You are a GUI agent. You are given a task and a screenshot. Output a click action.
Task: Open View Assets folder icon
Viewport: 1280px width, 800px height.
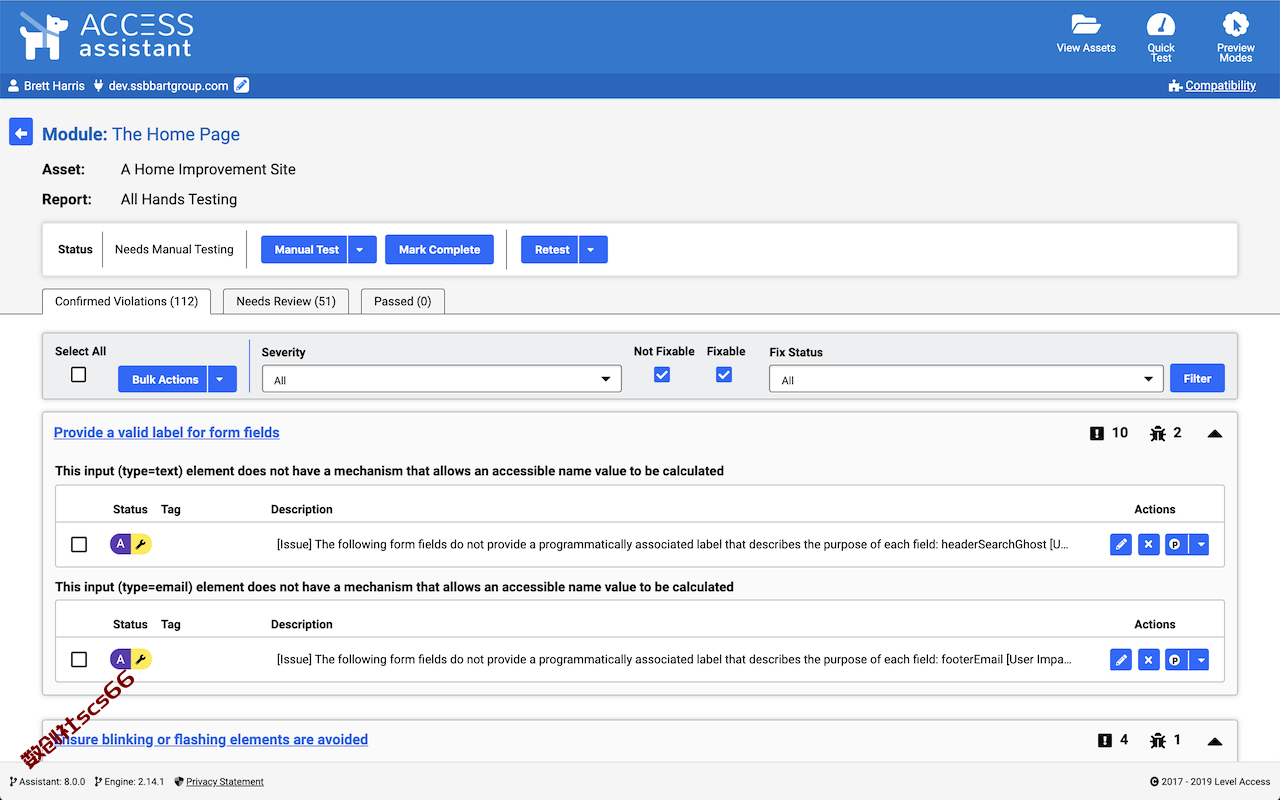click(x=1086, y=25)
